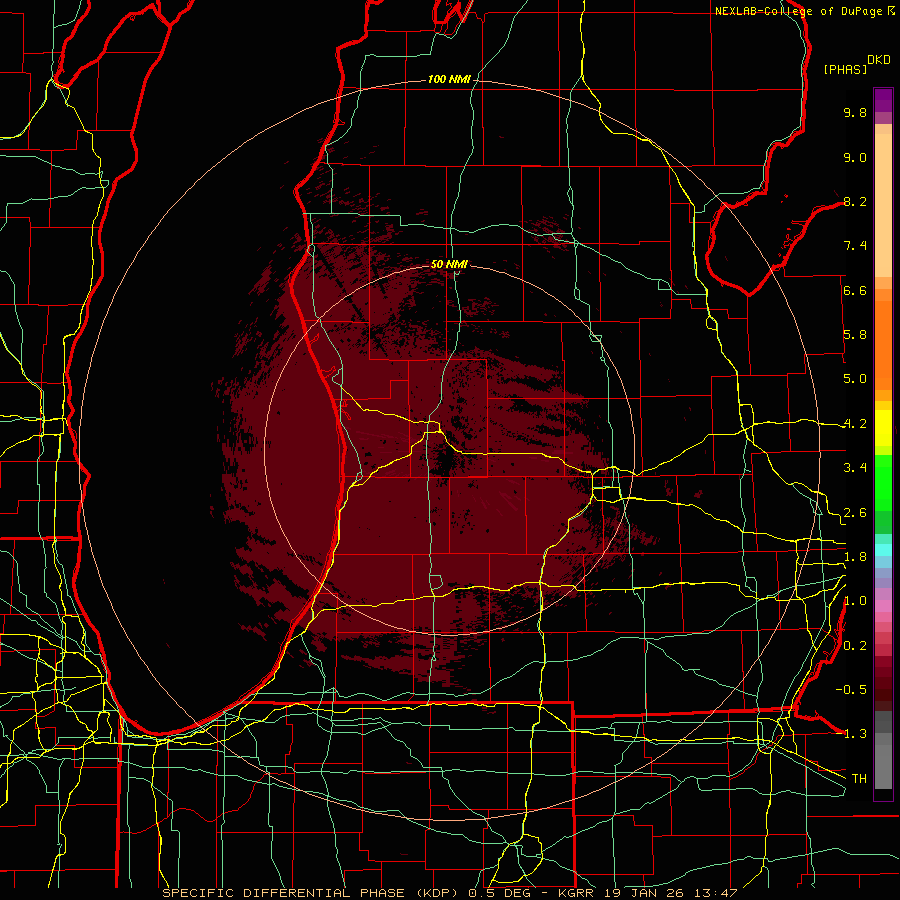This screenshot has height=900, width=900.
Task: Select the 5.8 value on the scale
Action: point(855,335)
